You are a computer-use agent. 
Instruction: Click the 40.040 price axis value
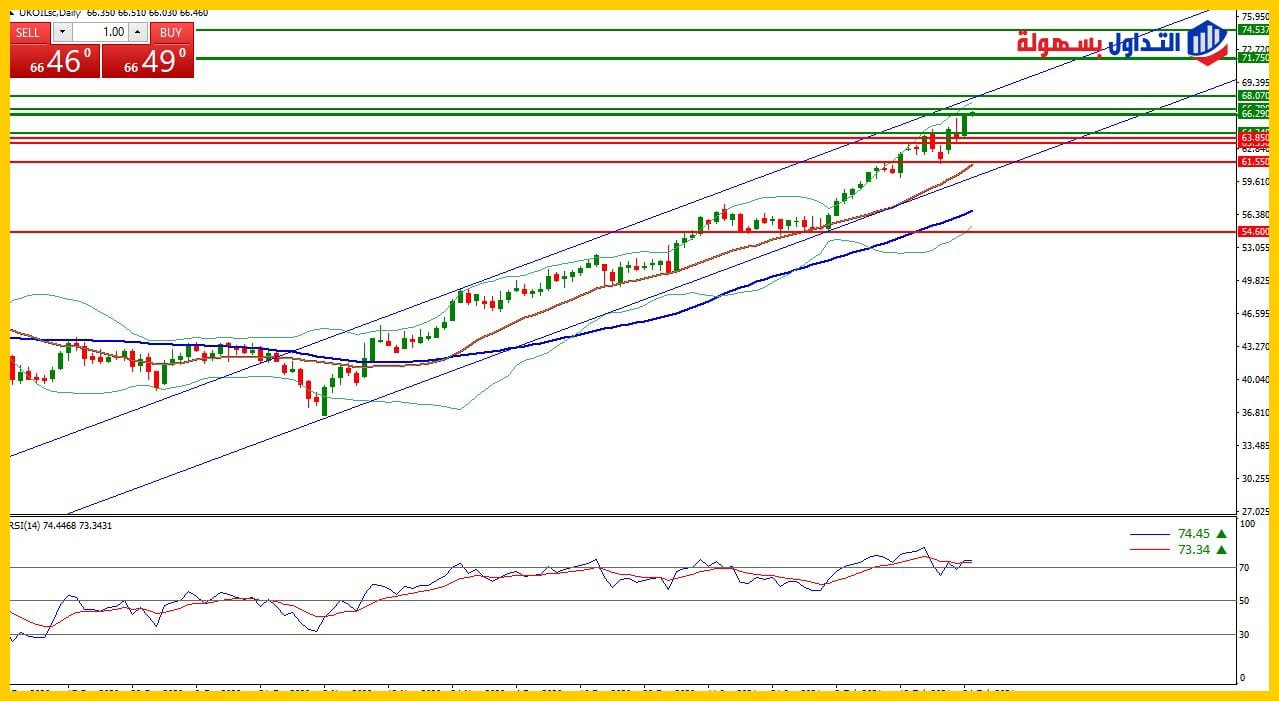[x=1254, y=379]
